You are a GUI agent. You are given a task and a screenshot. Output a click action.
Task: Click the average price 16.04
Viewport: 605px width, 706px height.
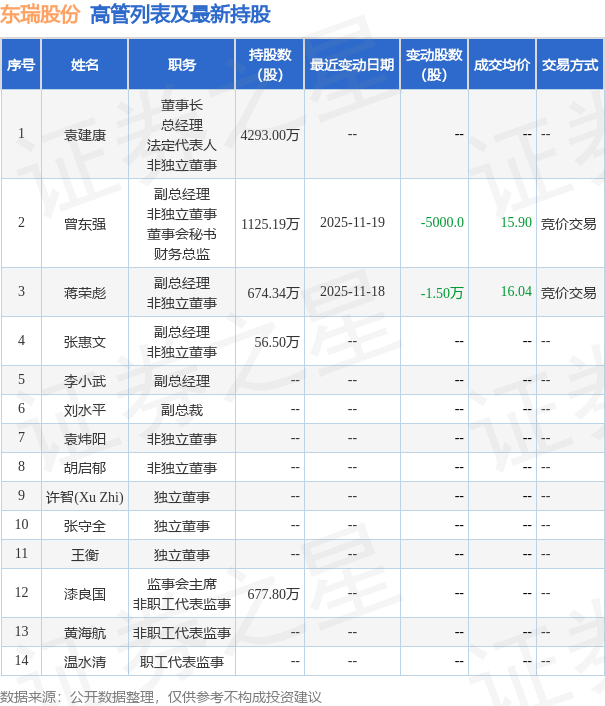point(516,291)
